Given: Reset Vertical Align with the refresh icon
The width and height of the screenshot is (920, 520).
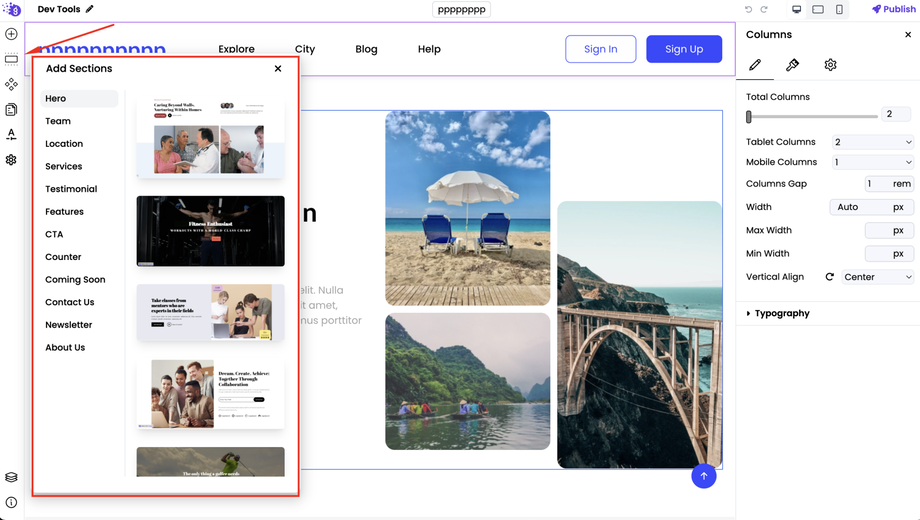Looking at the screenshot, I should tap(829, 277).
